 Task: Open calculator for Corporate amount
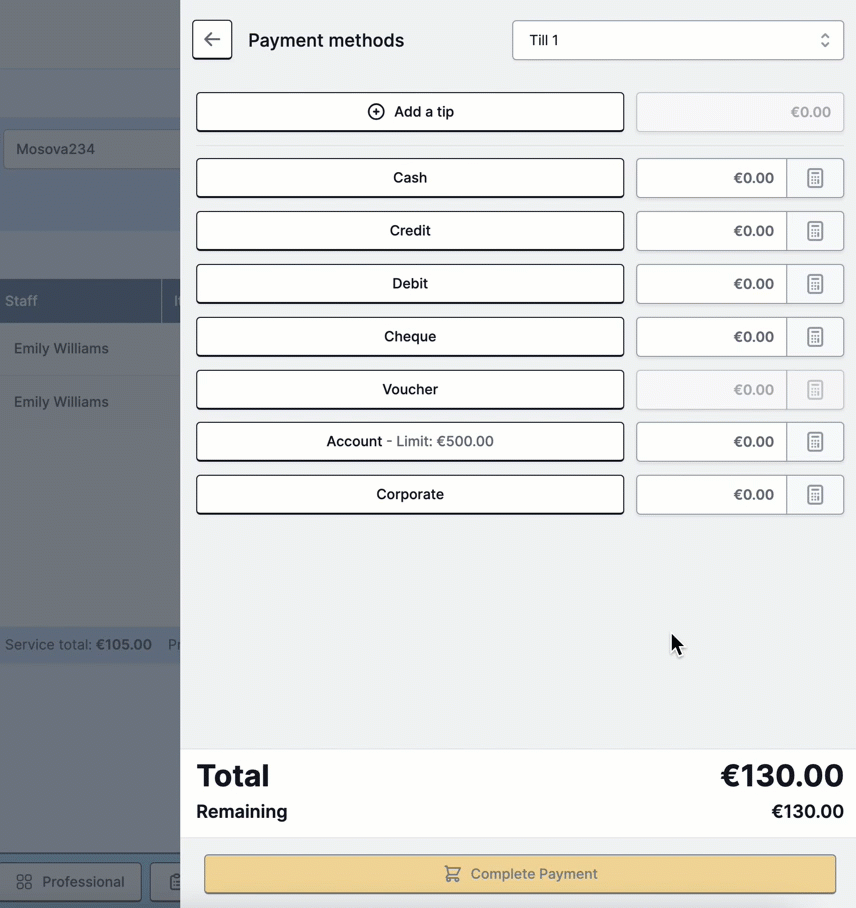tap(815, 495)
